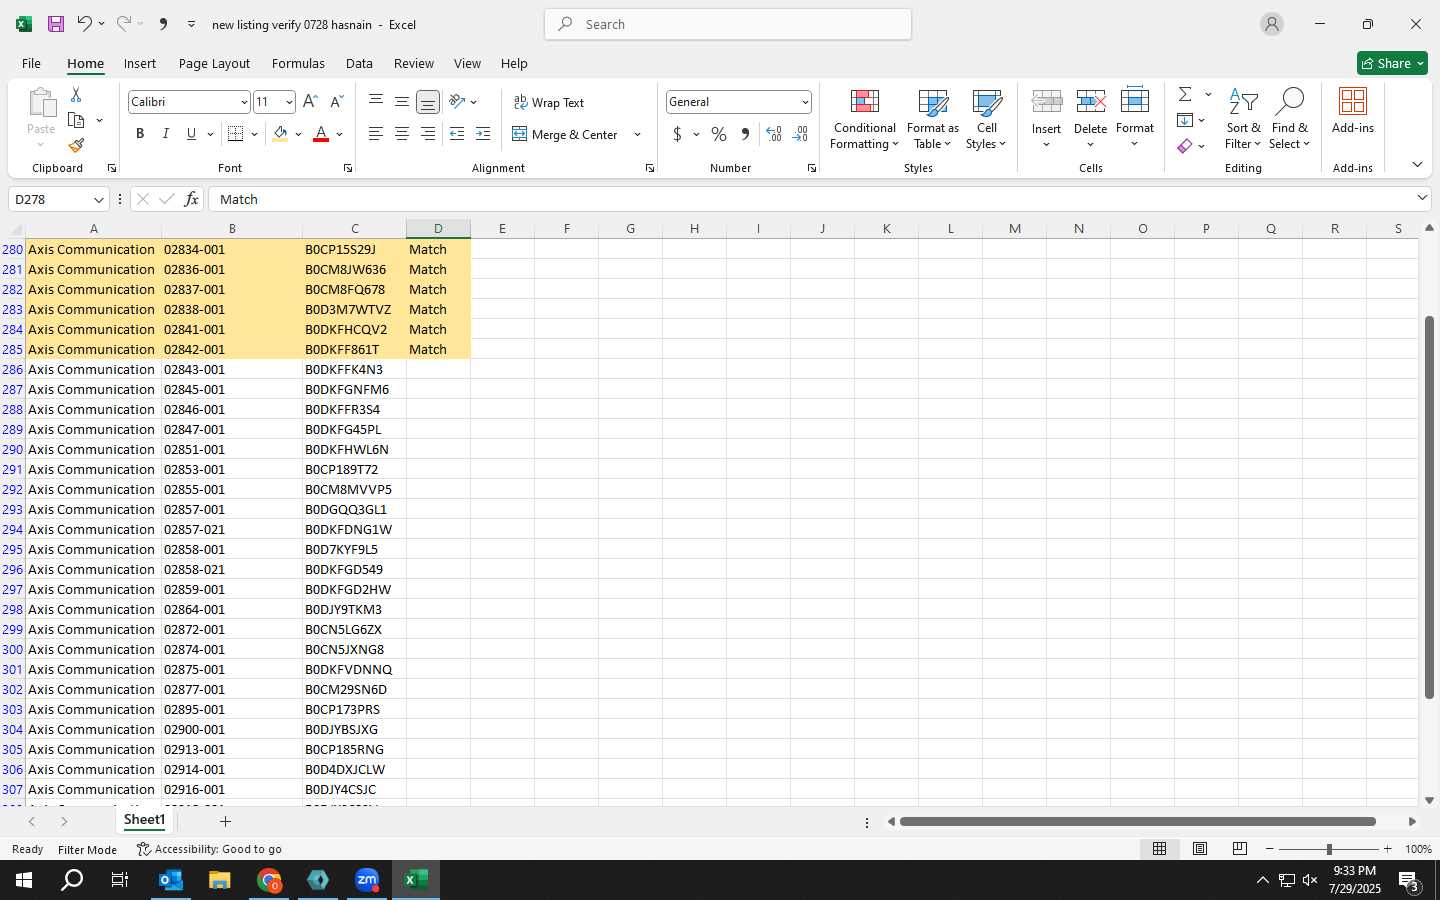Apply Comma Style number format
The image size is (1440, 900).
pyautogui.click(x=745, y=134)
